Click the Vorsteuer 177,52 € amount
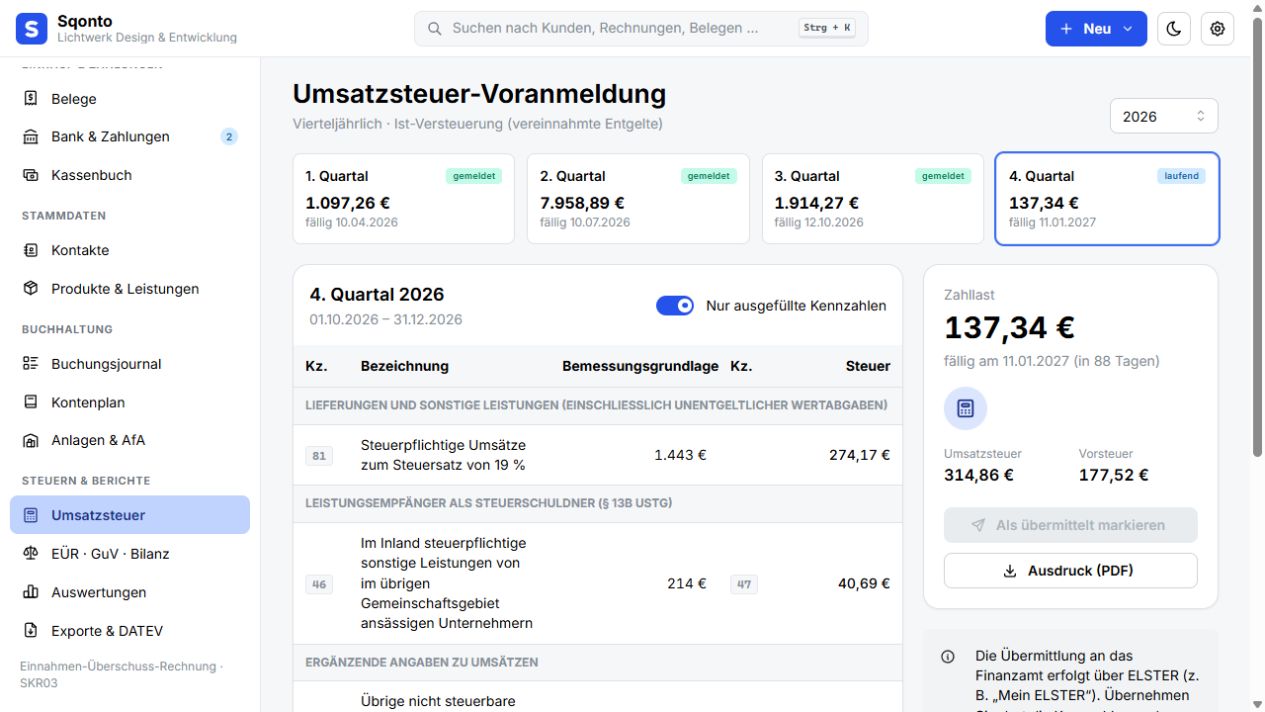 point(1114,475)
